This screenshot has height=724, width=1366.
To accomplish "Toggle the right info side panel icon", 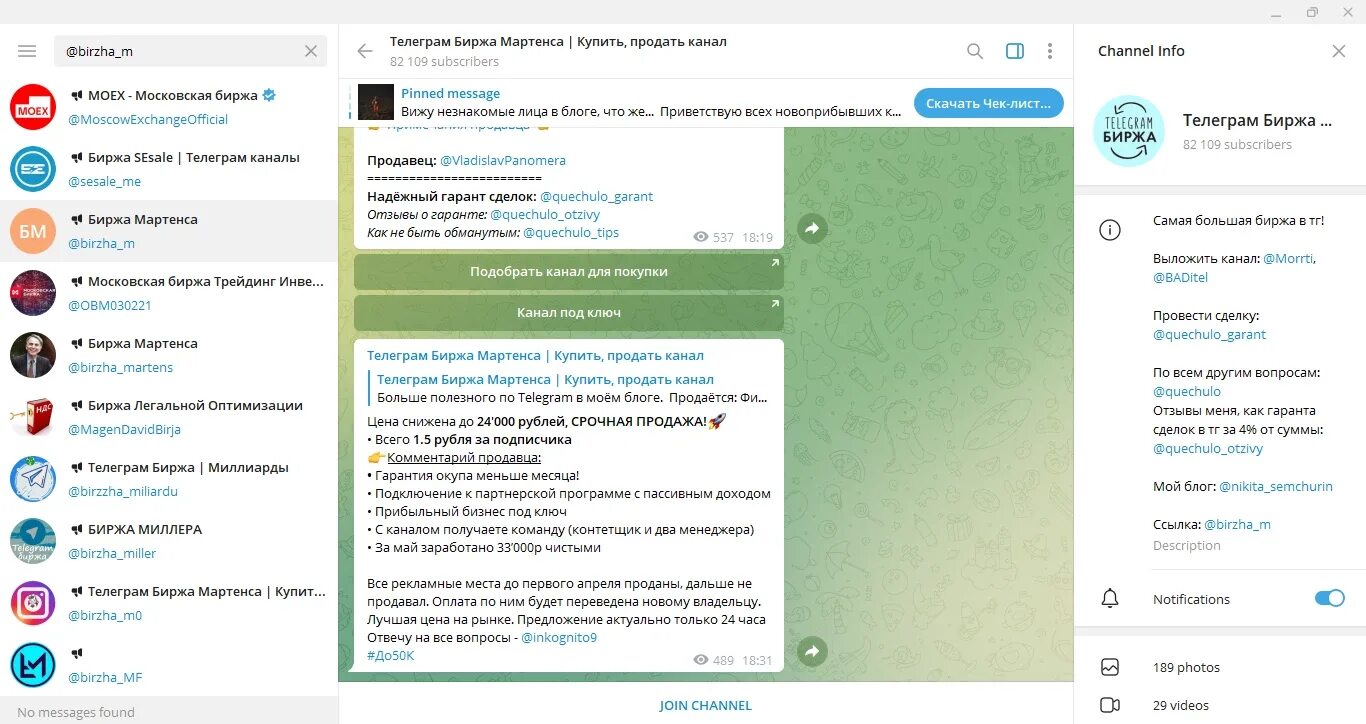I will 1015,51.
